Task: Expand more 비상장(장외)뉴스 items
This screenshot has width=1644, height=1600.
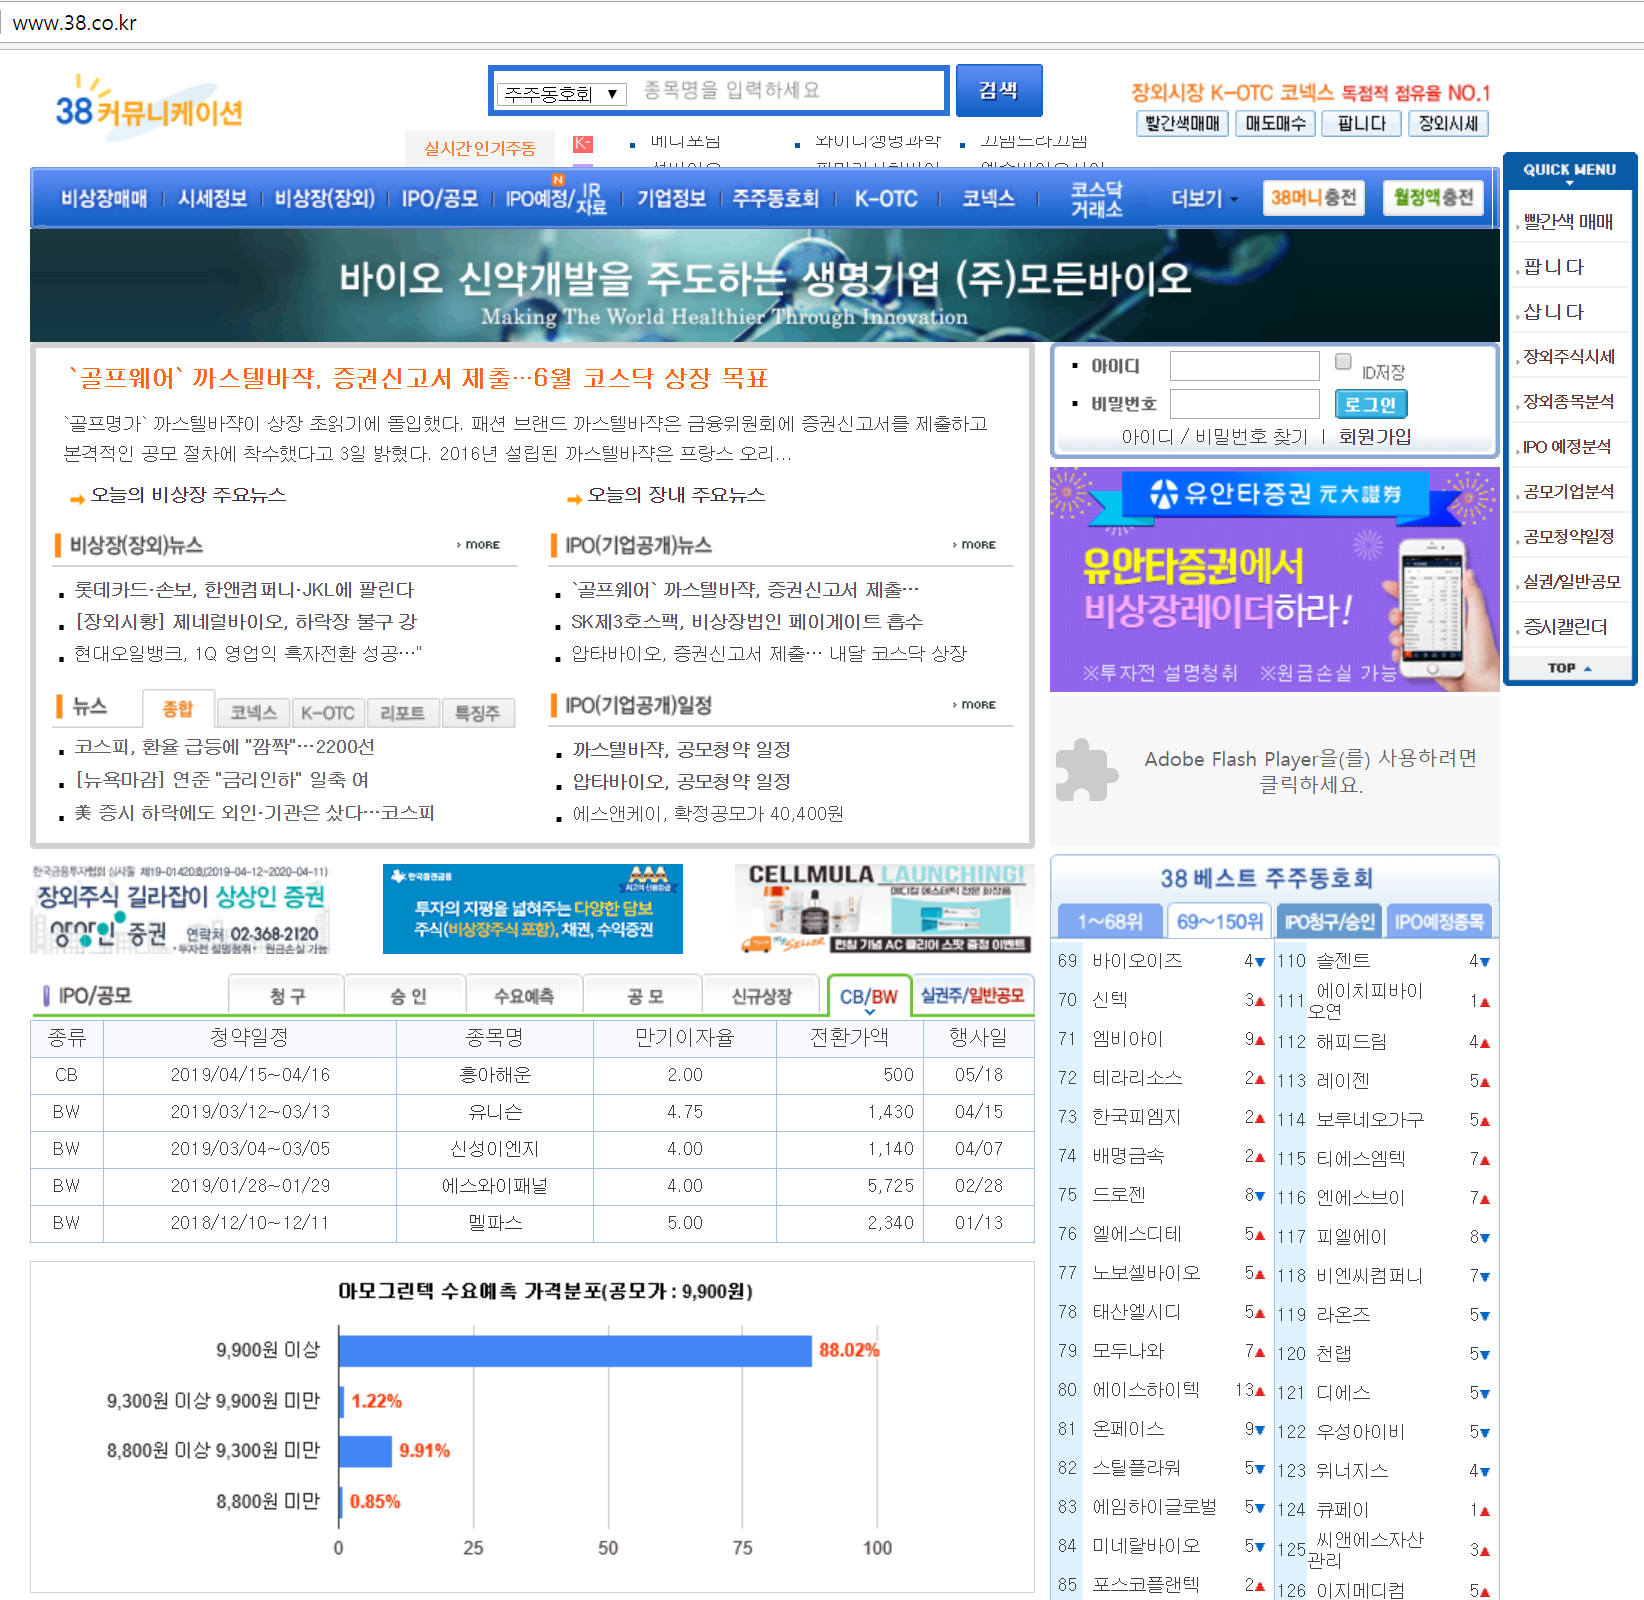Action: coord(479,545)
